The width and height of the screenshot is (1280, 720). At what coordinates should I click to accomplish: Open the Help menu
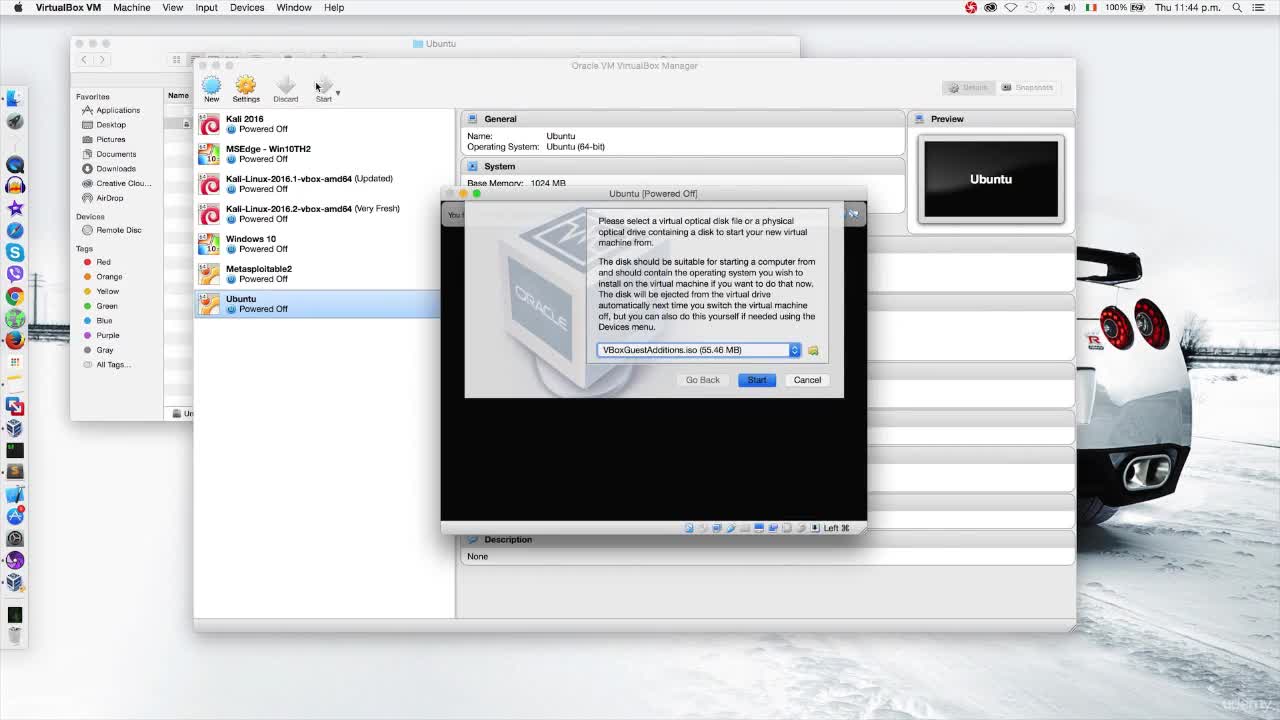334,7
